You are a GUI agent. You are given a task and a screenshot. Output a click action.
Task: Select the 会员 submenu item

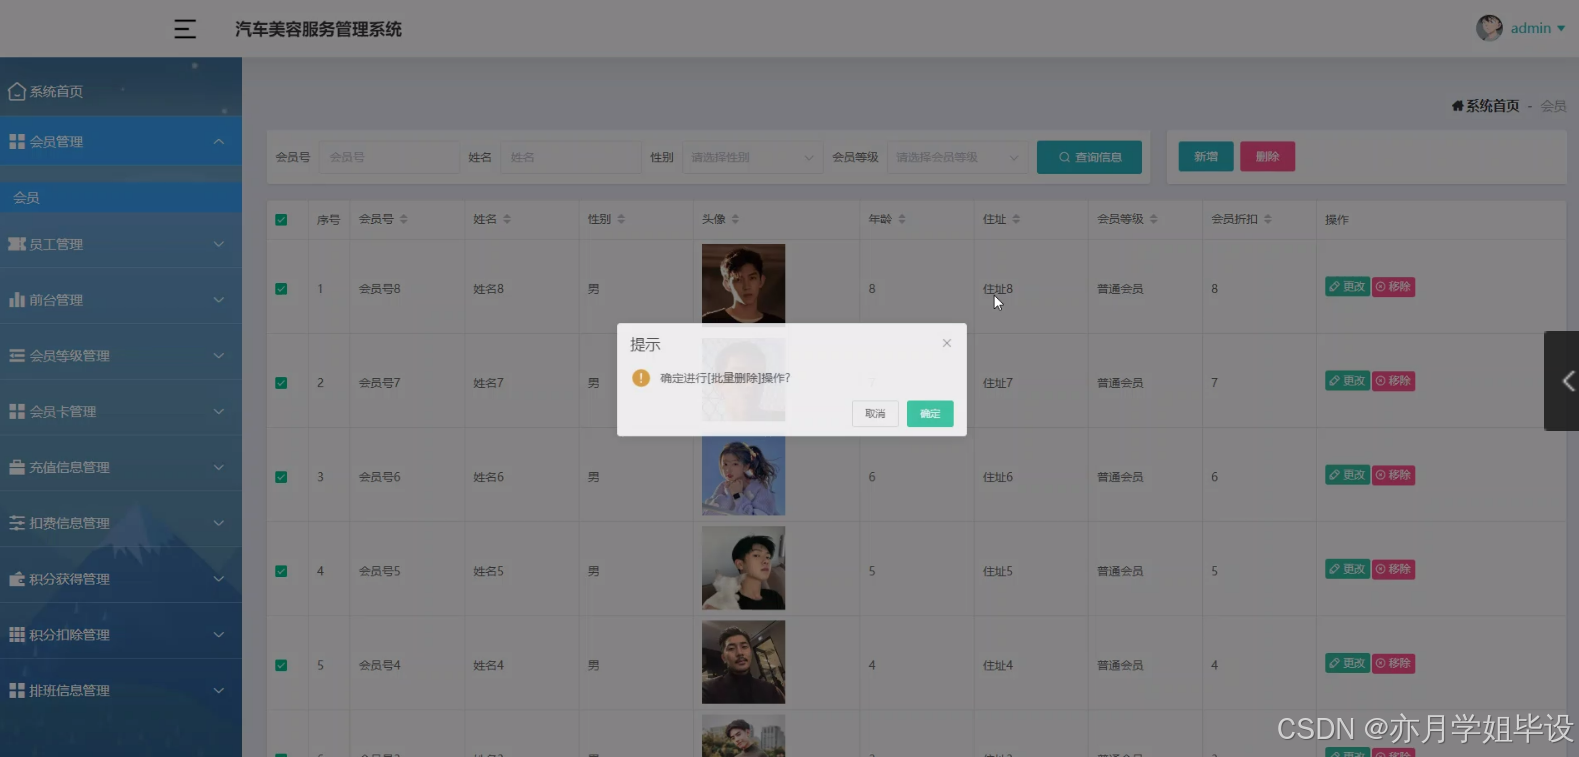point(121,198)
